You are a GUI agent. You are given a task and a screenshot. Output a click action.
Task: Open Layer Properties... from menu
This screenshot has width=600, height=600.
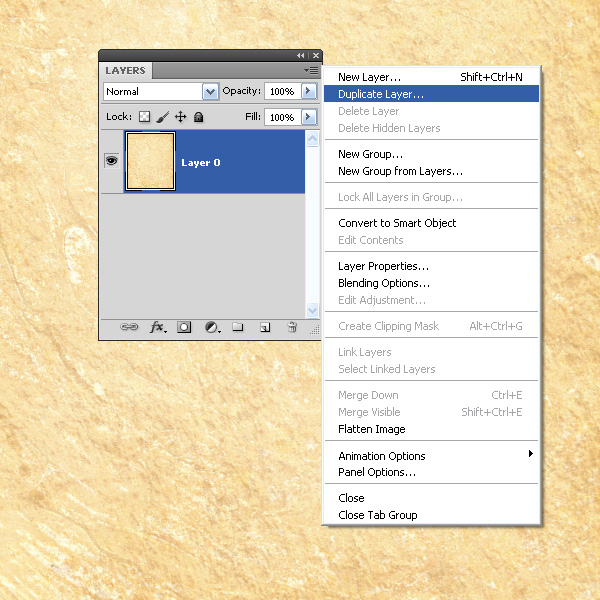(x=431, y=266)
